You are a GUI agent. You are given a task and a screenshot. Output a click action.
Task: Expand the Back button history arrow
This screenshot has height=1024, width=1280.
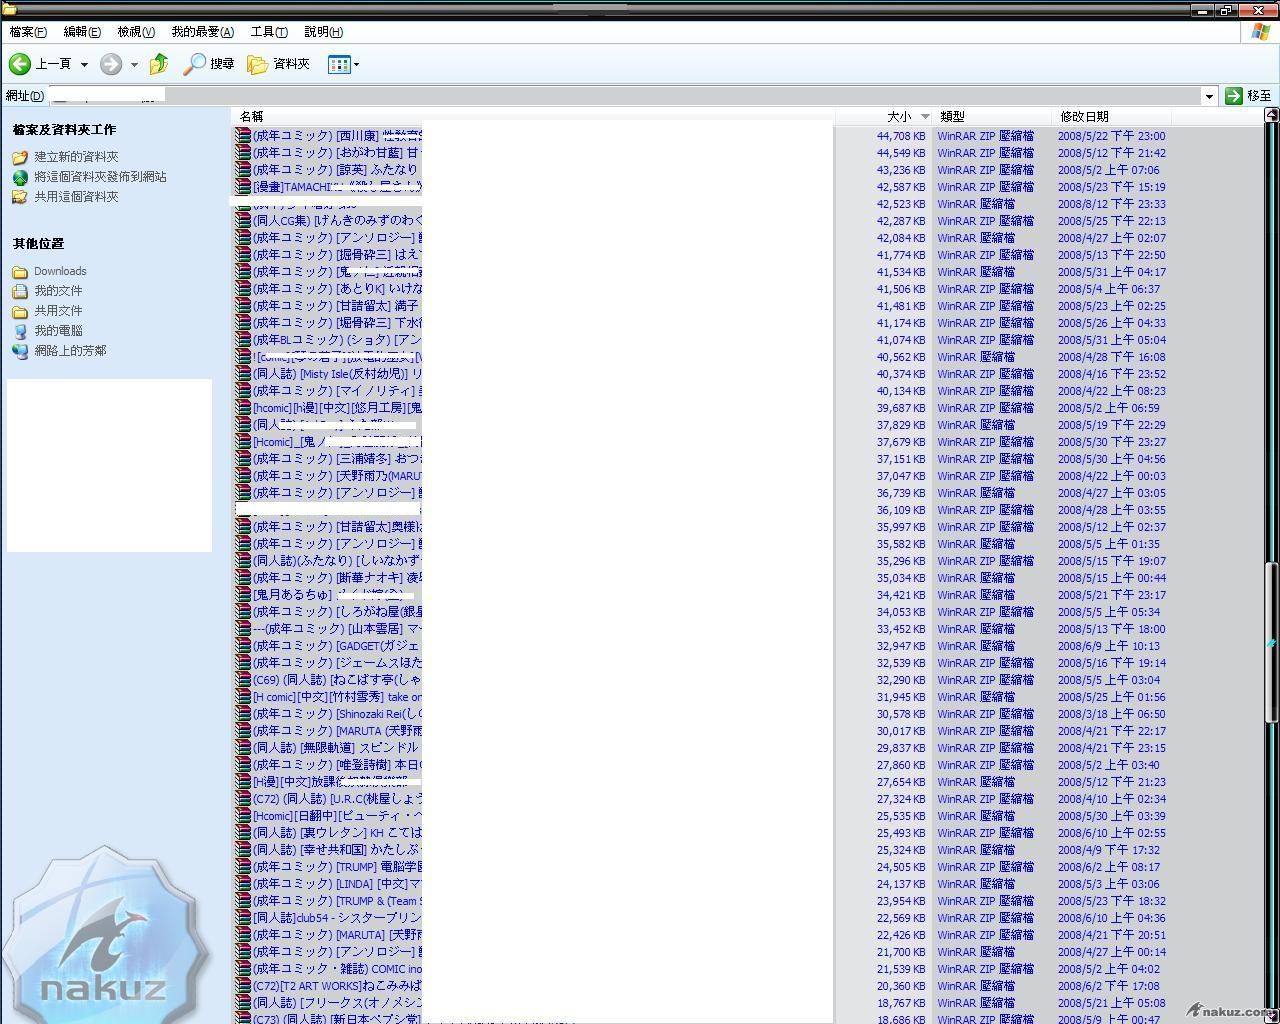coord(84,64)
